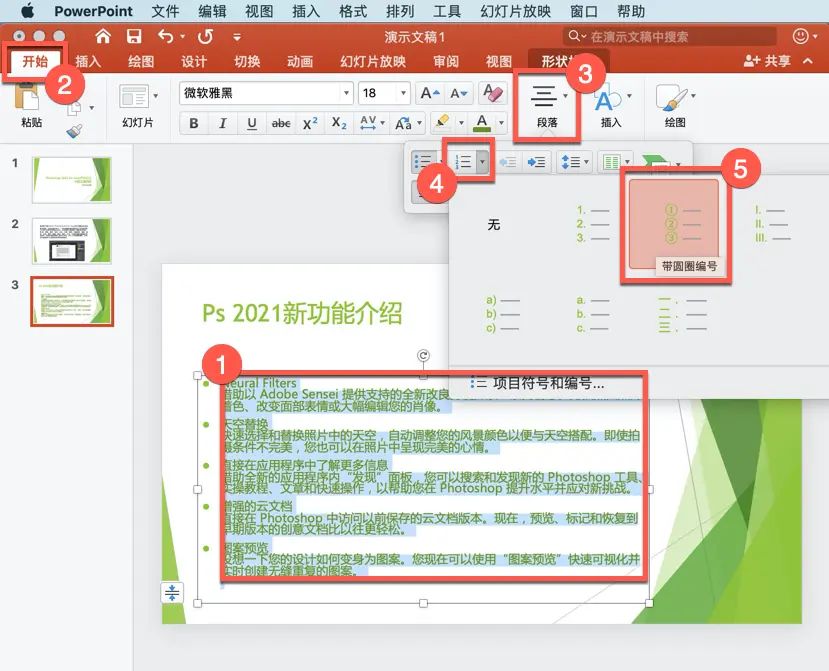This screenshot has width=829, height=671.
Task: Toggle italic formatting
Action: tap(223, 123)
